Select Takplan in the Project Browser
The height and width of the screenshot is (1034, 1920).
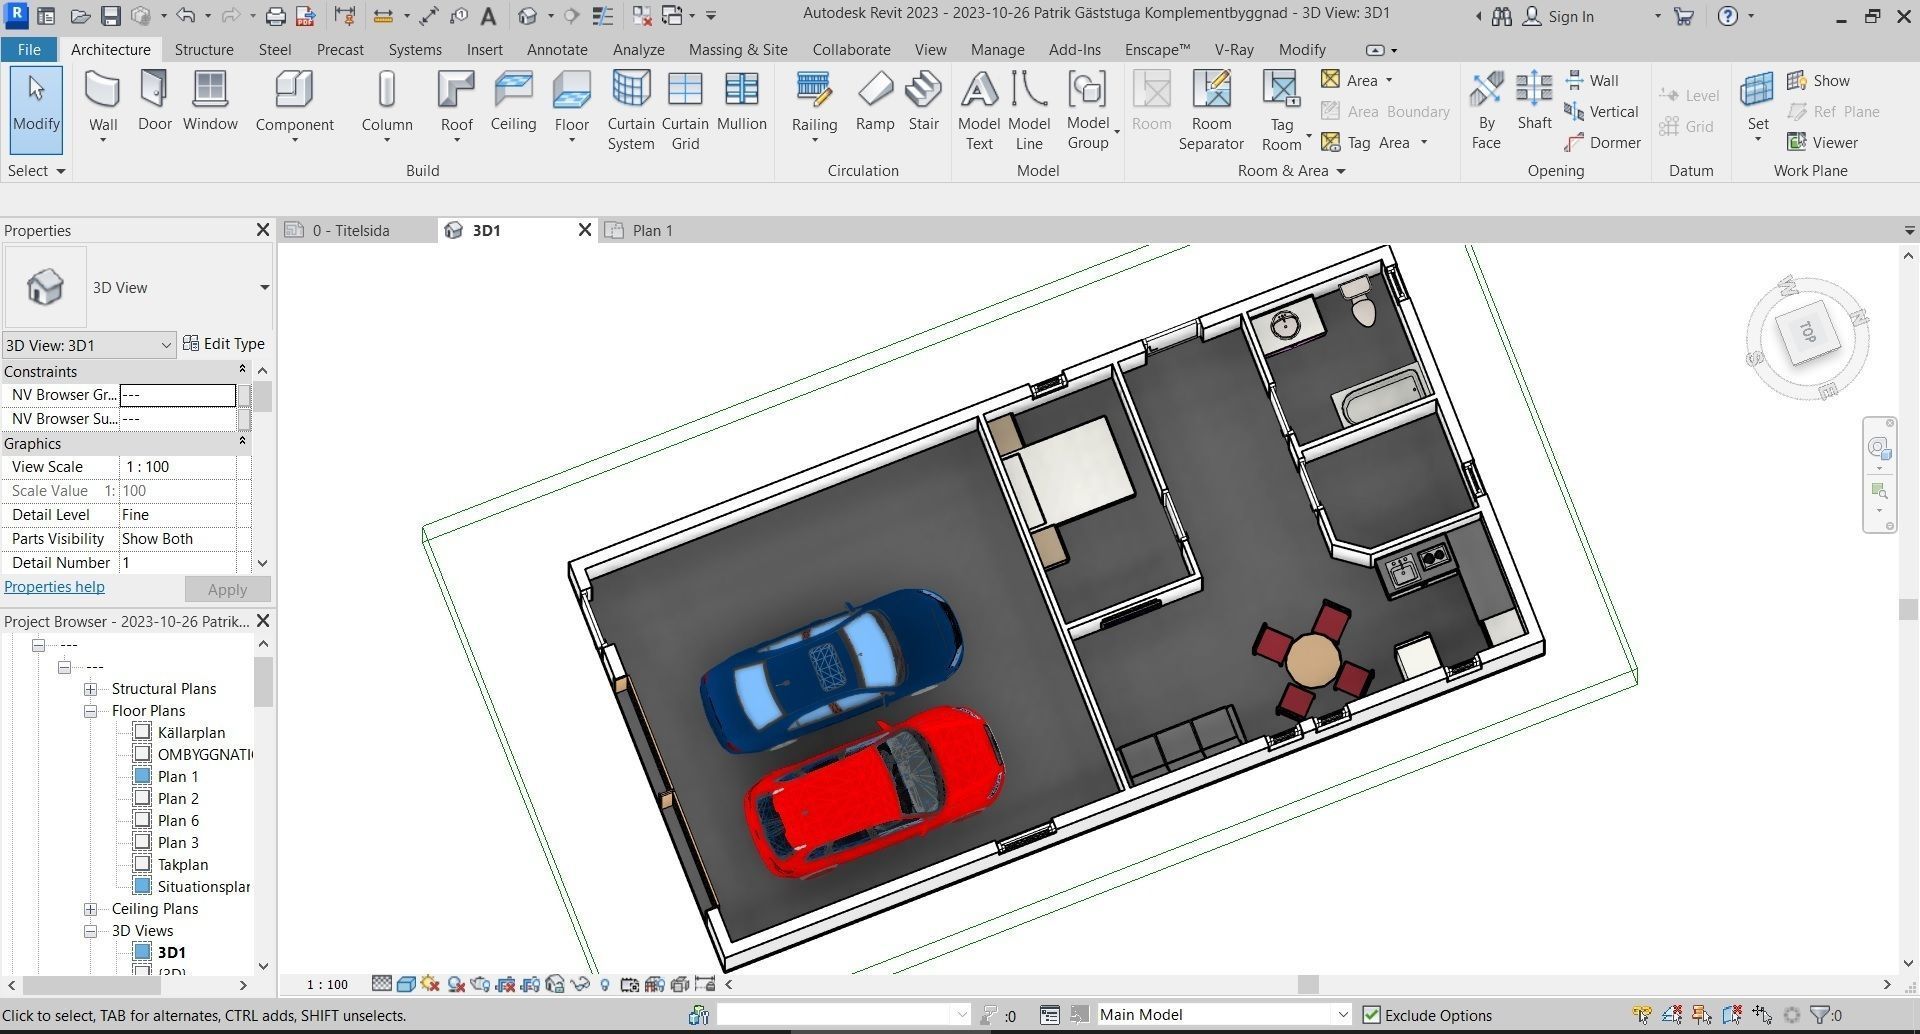point(183,865)
